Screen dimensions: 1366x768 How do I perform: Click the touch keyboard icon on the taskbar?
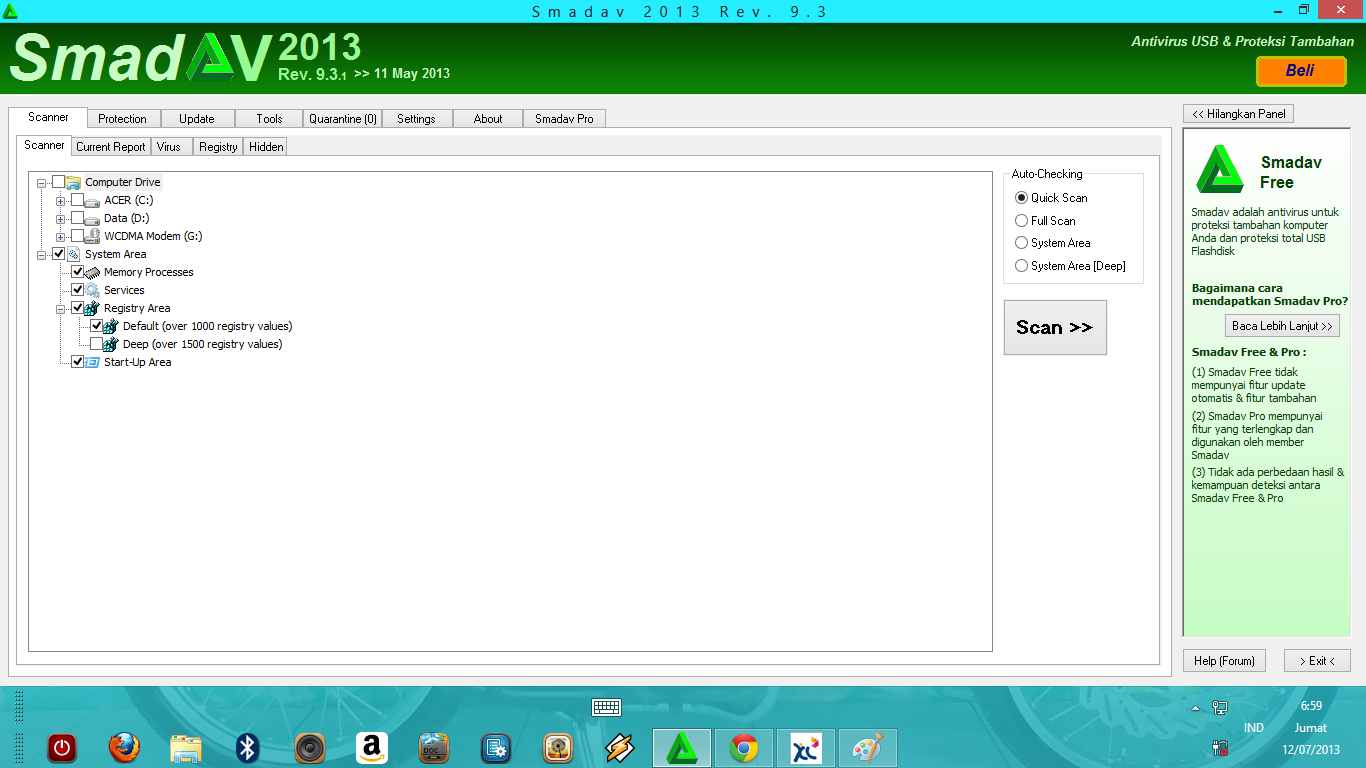pyautogui.click(x=606, y=707)
